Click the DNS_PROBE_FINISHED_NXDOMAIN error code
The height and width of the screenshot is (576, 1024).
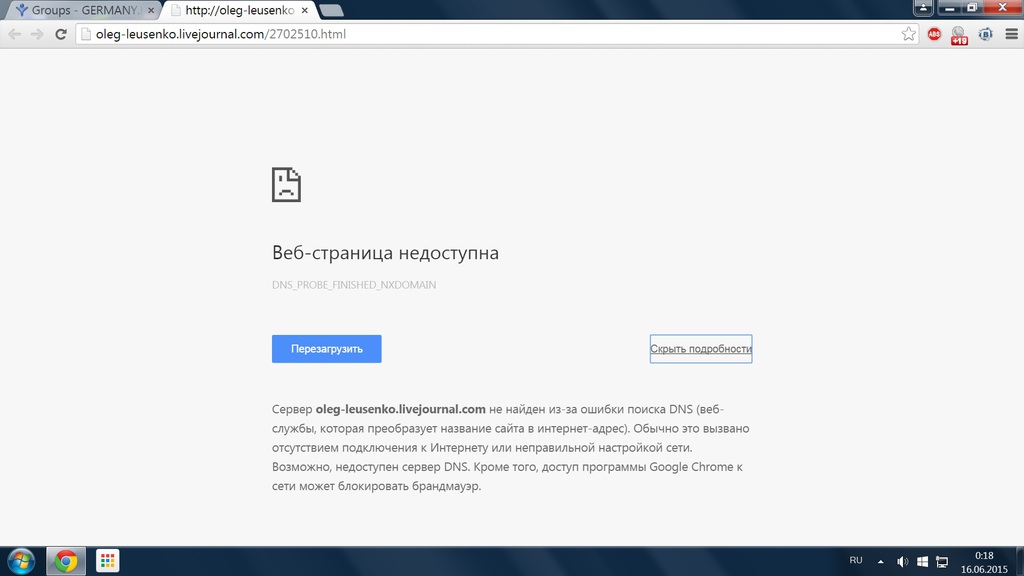(x=354, y=285)
